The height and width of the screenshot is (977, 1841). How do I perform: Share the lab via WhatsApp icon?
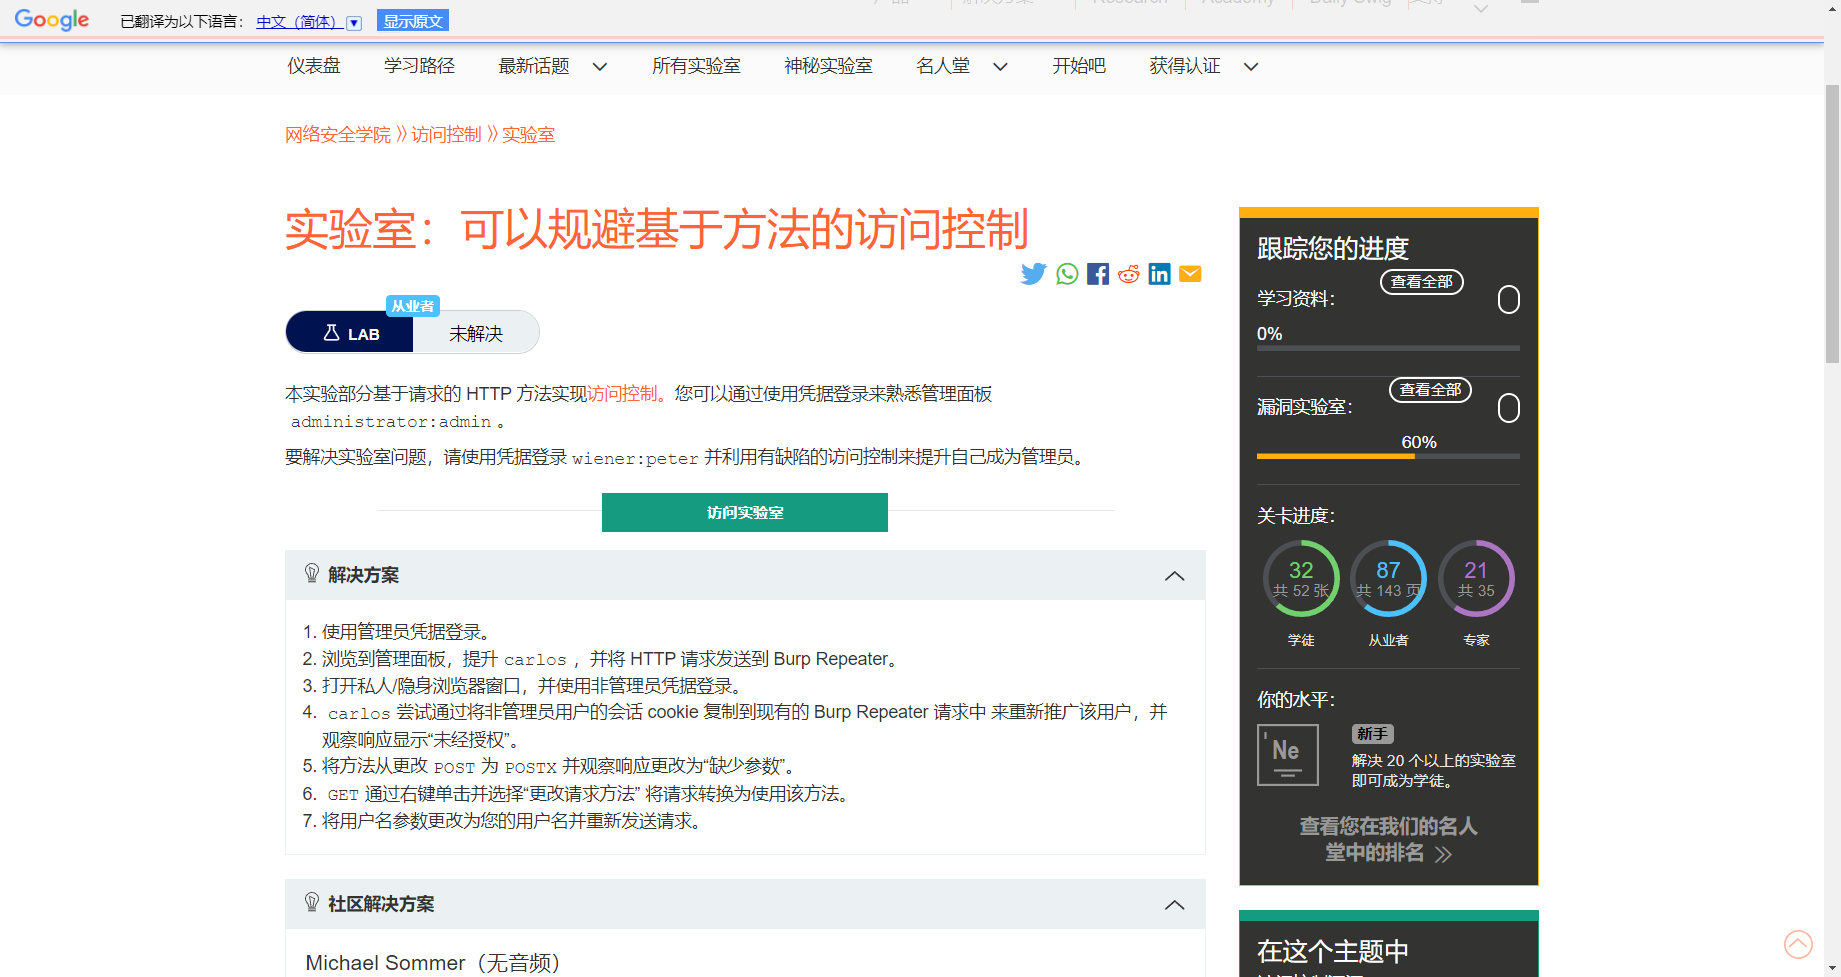click(x=1067, y=274)
